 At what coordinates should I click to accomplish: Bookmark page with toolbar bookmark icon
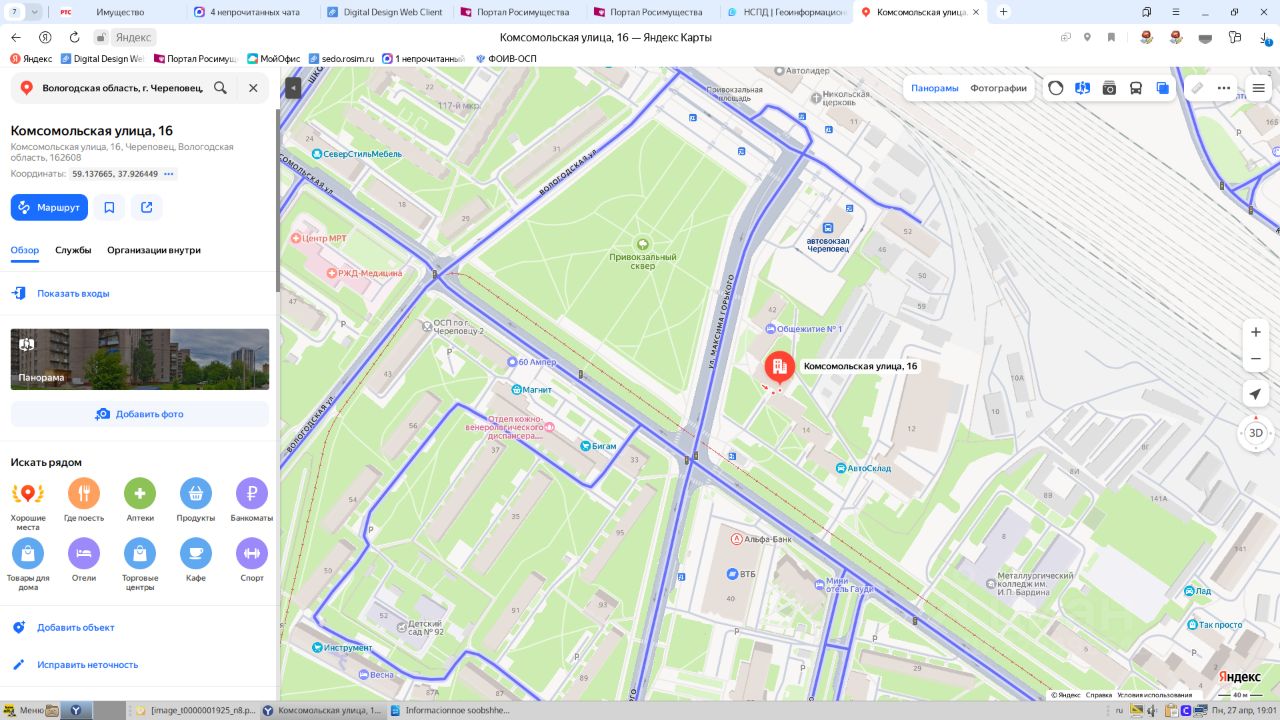tap(1111, 37)
